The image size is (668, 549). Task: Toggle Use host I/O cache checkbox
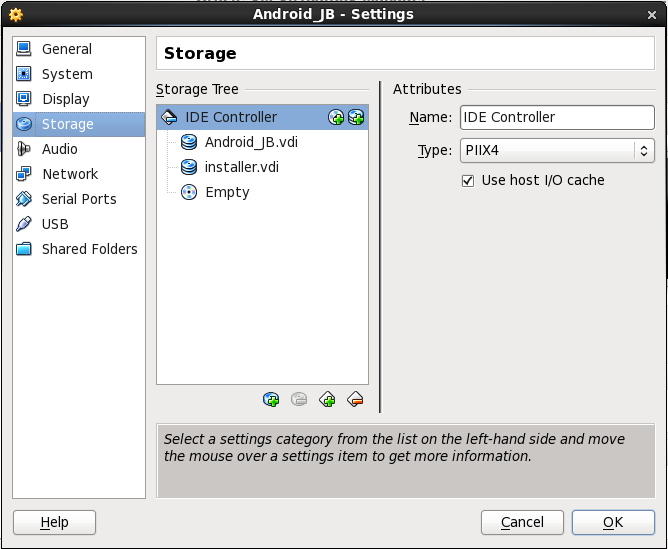point(468,181)
